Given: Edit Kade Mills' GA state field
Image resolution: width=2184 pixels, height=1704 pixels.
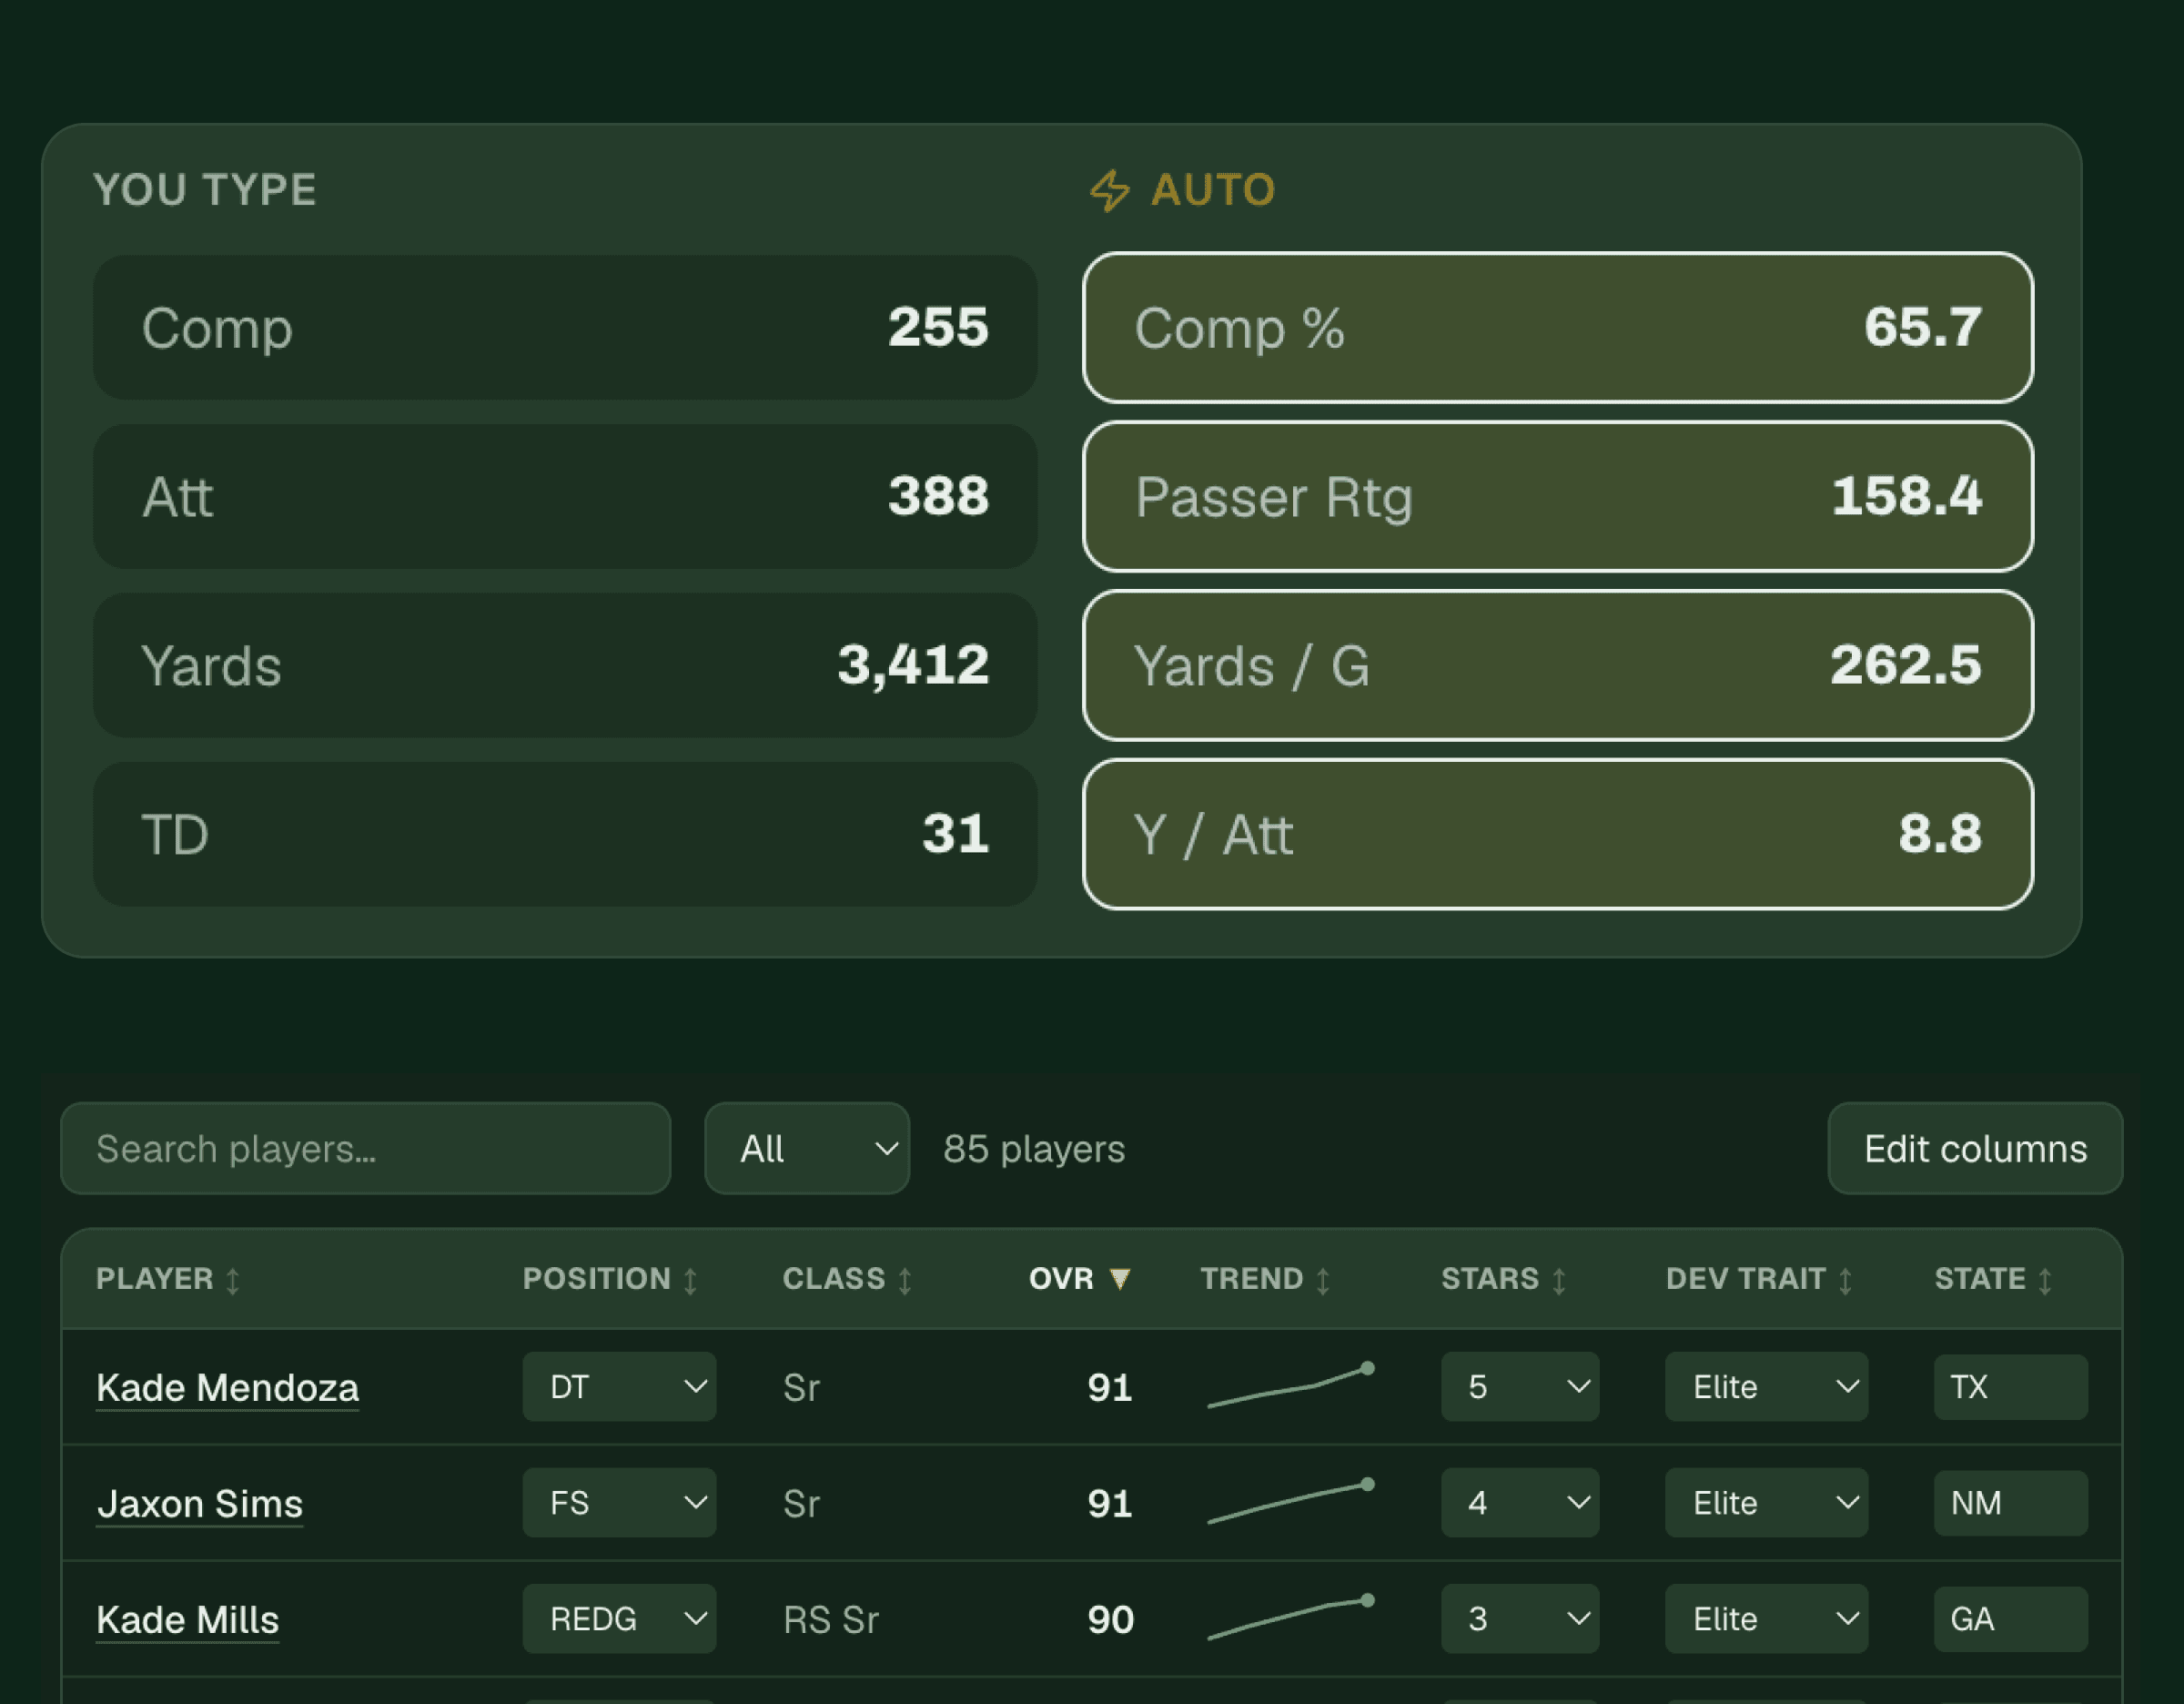Looking at the screenshot, I should pos(2010,1619).
